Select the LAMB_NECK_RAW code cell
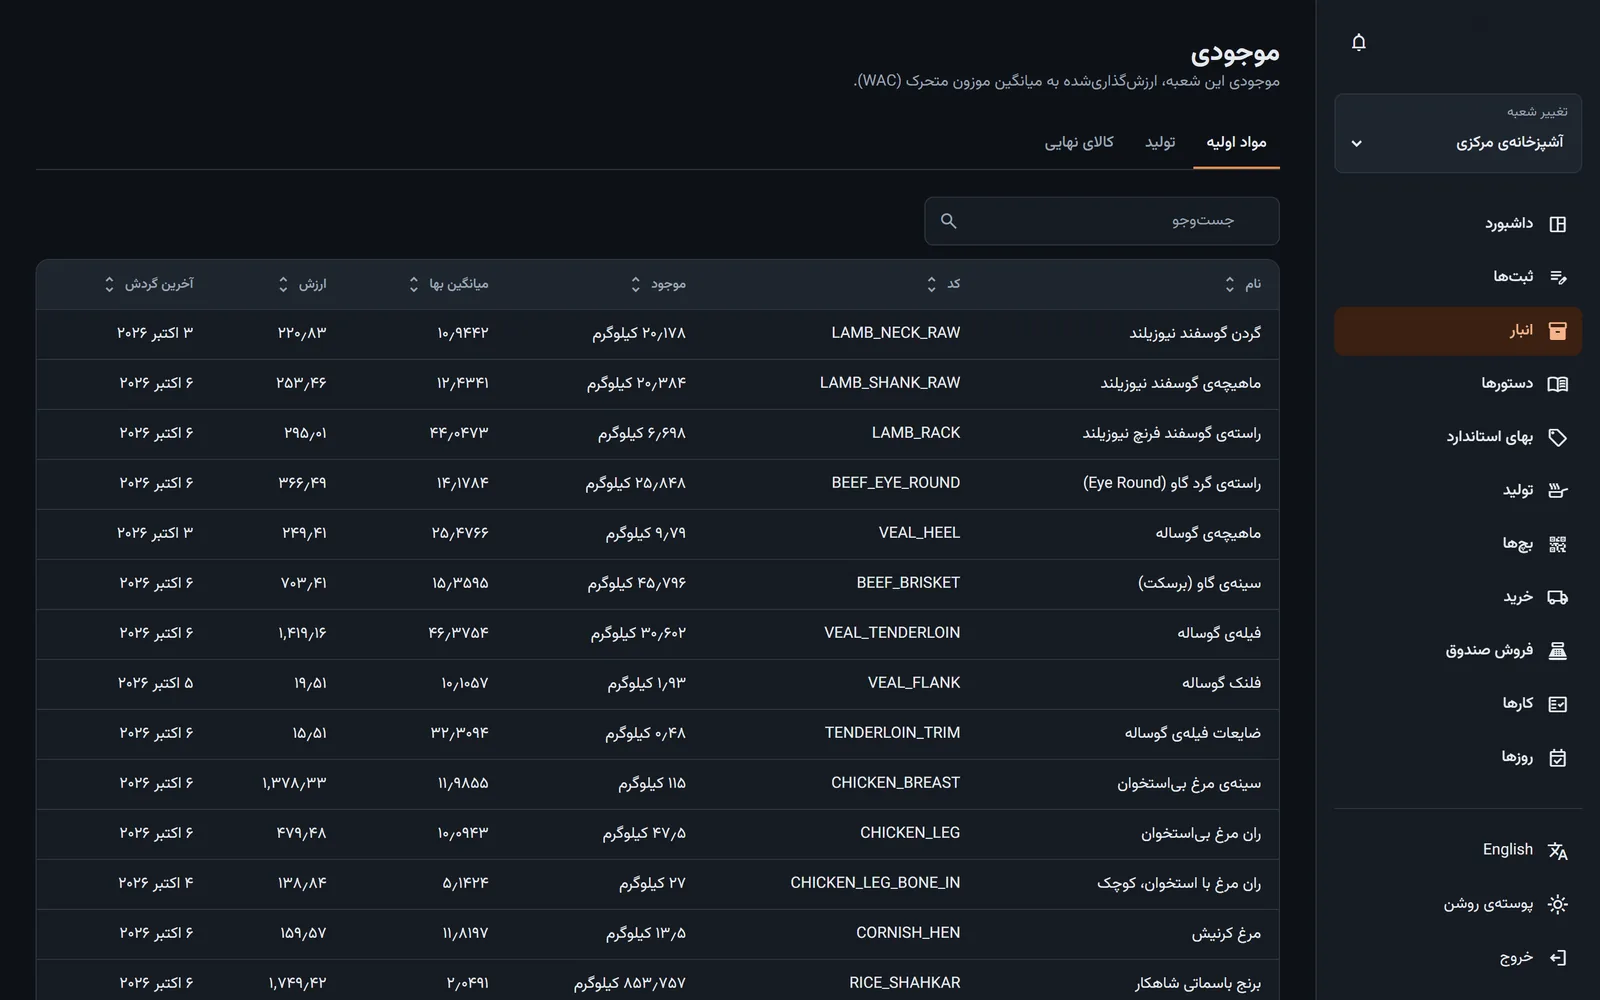 (x=896, y=333)
